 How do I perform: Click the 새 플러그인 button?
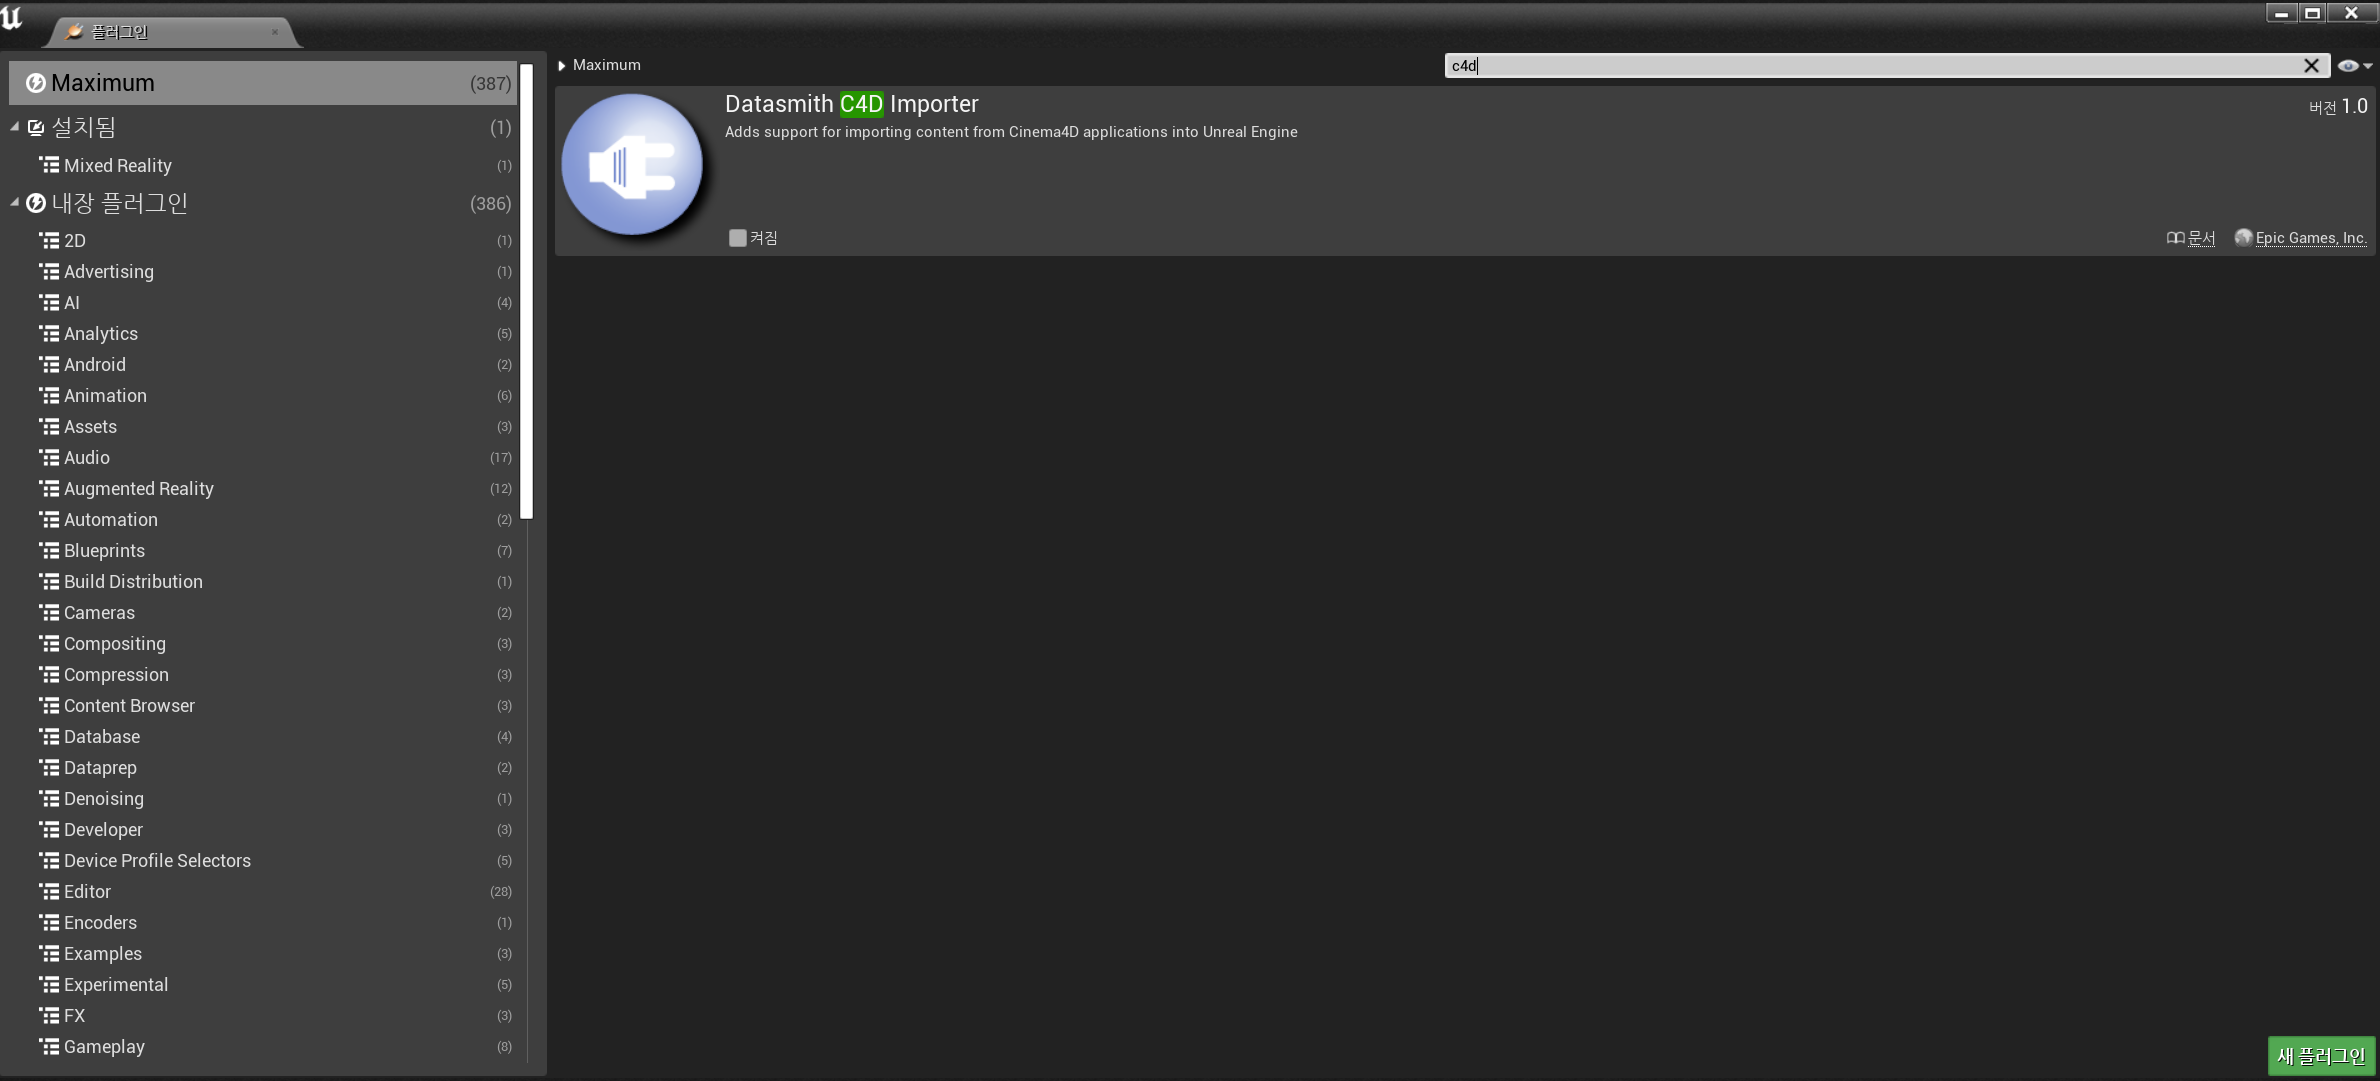click(x=2321, y=1056)
